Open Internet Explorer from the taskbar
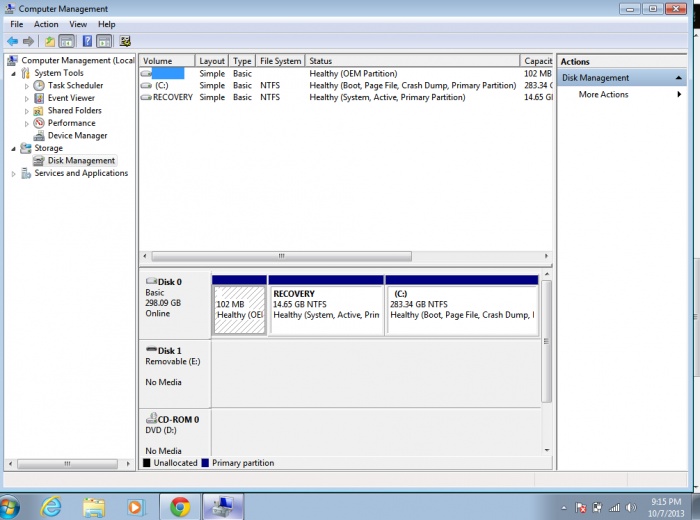The width and height of the screenshot is (700, 520). tap(52, 507)
